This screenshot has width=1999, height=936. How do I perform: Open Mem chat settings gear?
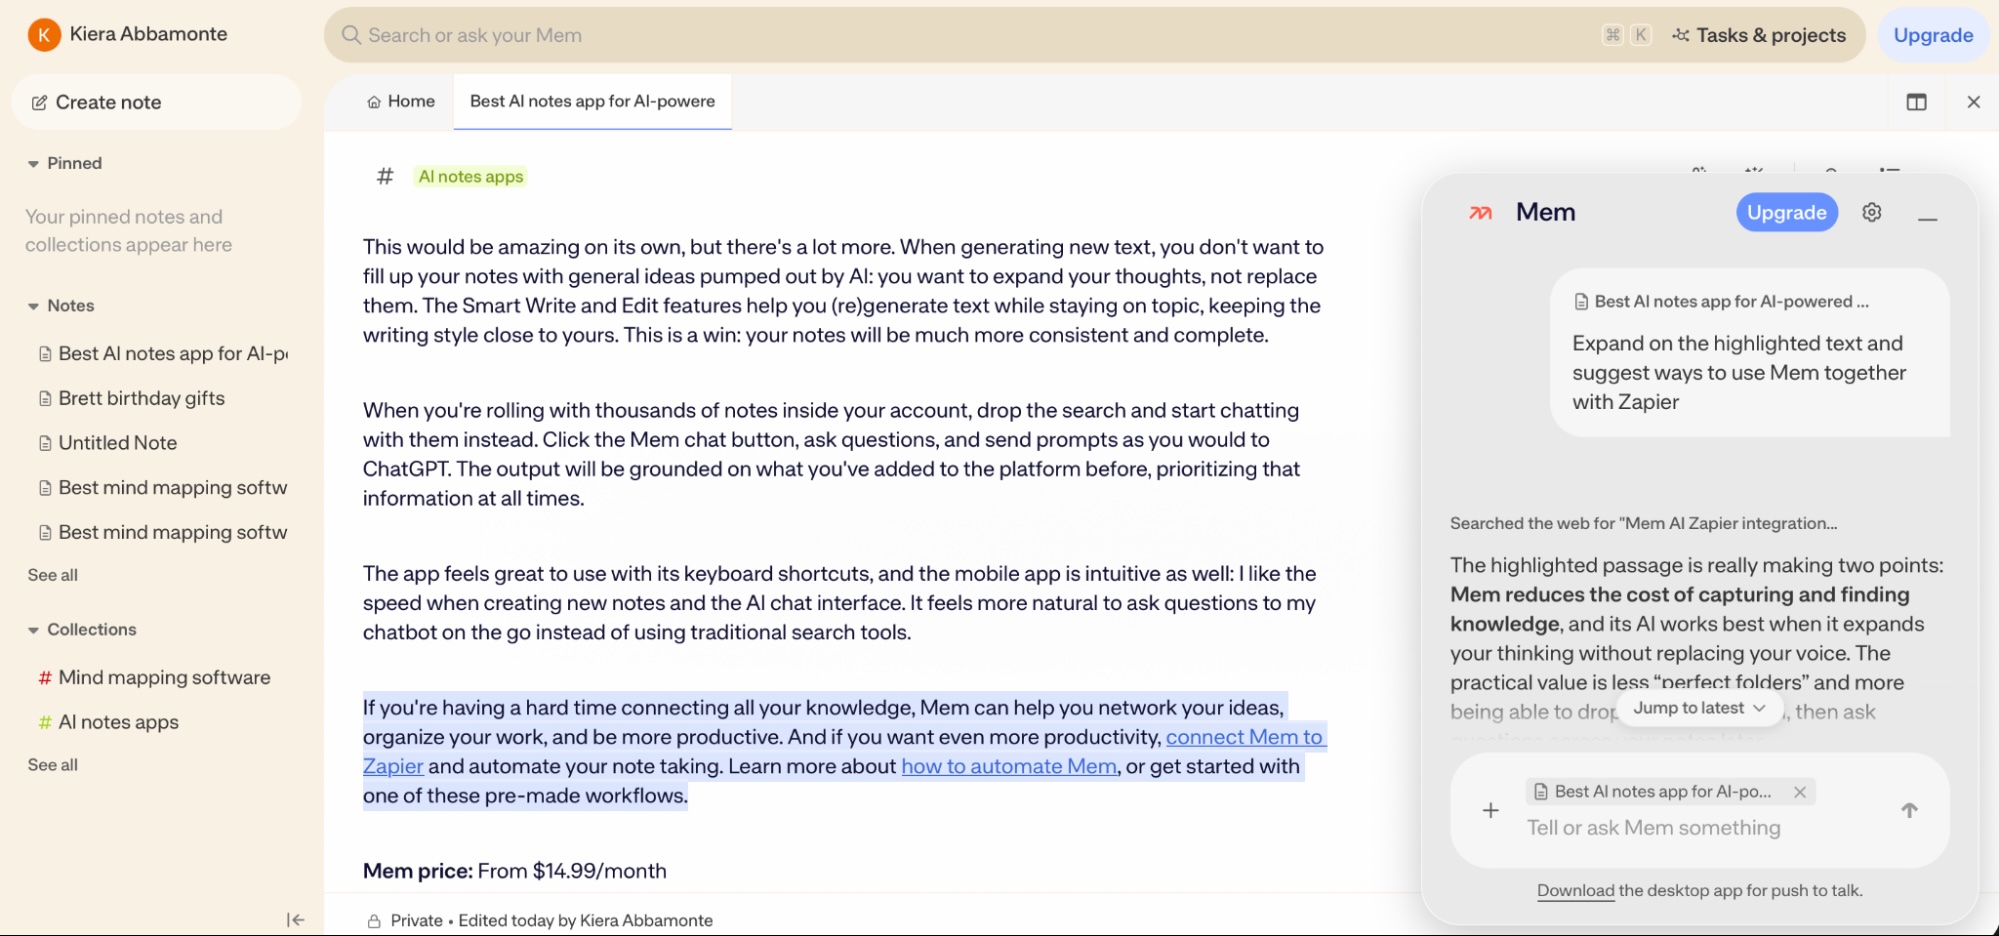point(1872,212)
